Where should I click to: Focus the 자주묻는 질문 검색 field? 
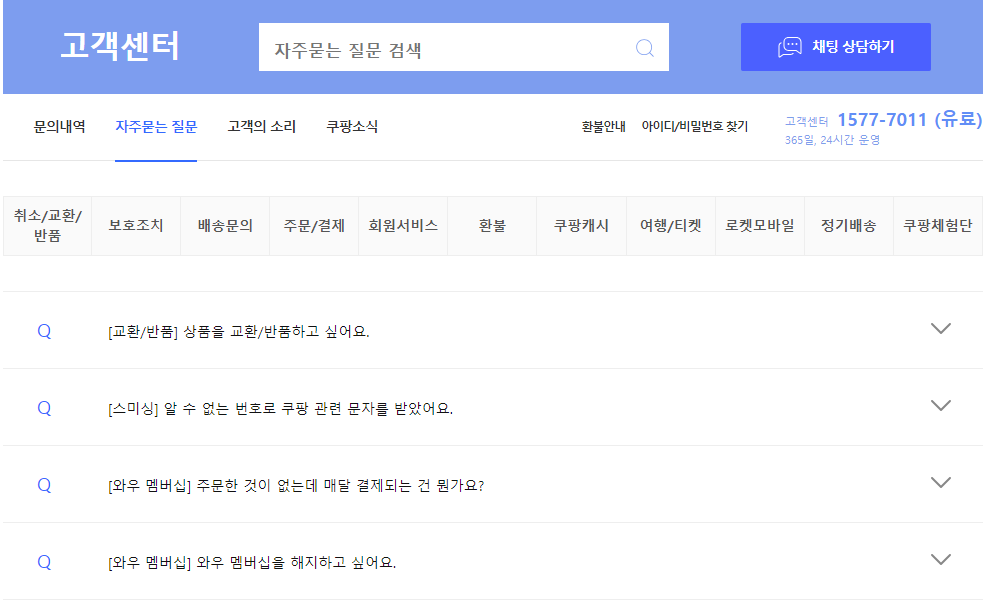point(464,47)
